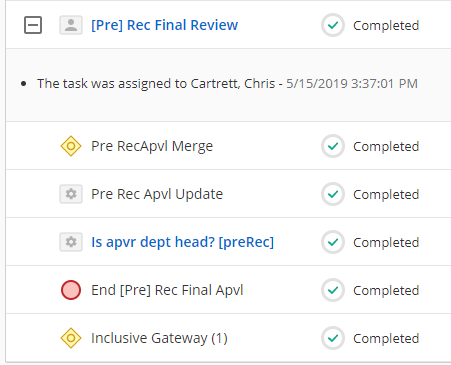The width and height of the screenshot is (451, 365).
Task: Click the completed checkmark for End Rec Final Apvl
Action: click(x=333, y=290)
